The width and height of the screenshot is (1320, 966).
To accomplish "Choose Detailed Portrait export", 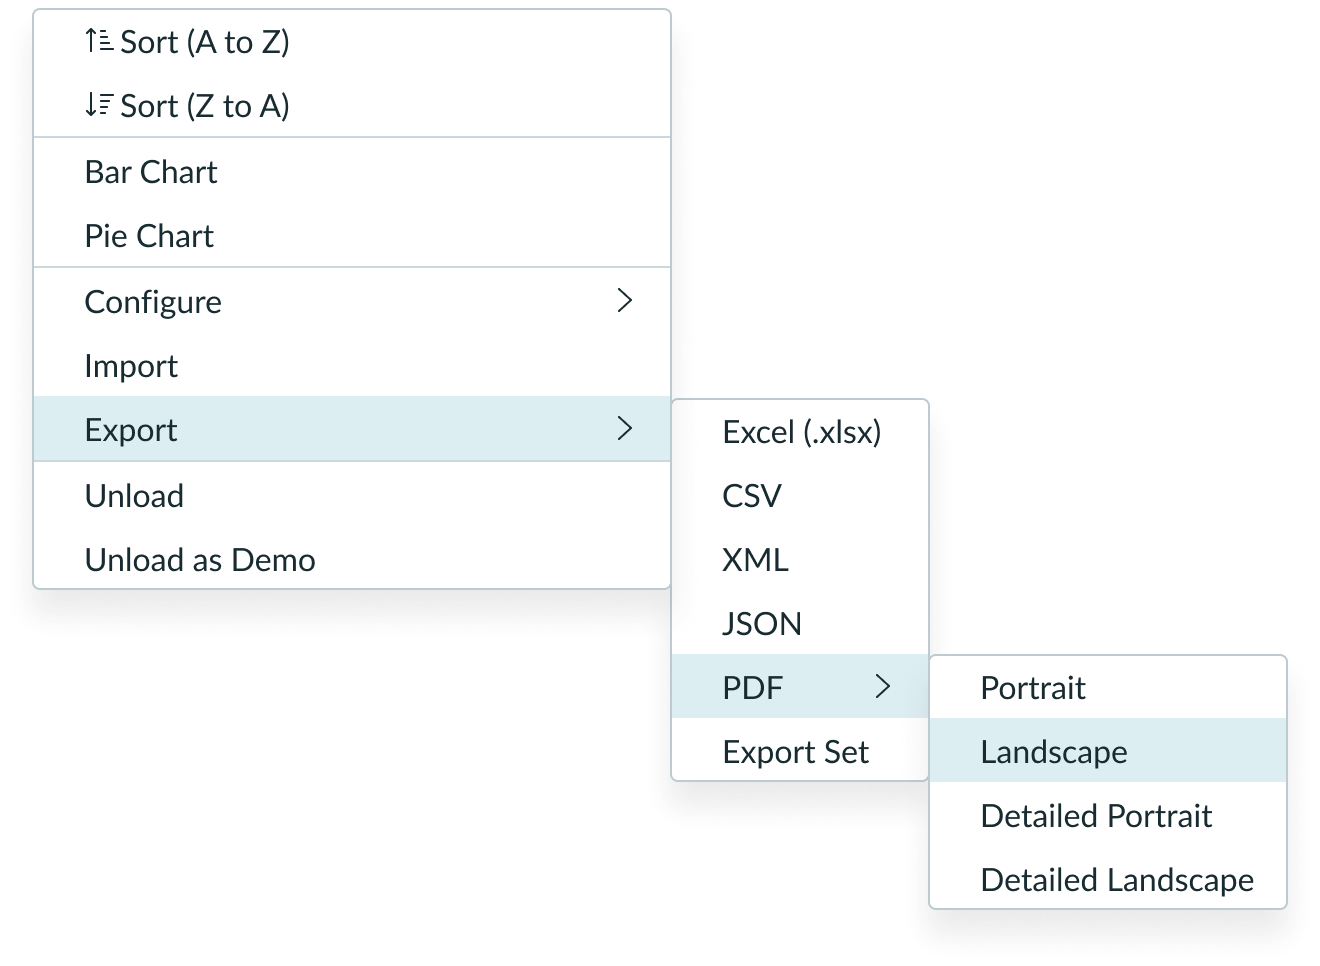I will point(1097,815).
